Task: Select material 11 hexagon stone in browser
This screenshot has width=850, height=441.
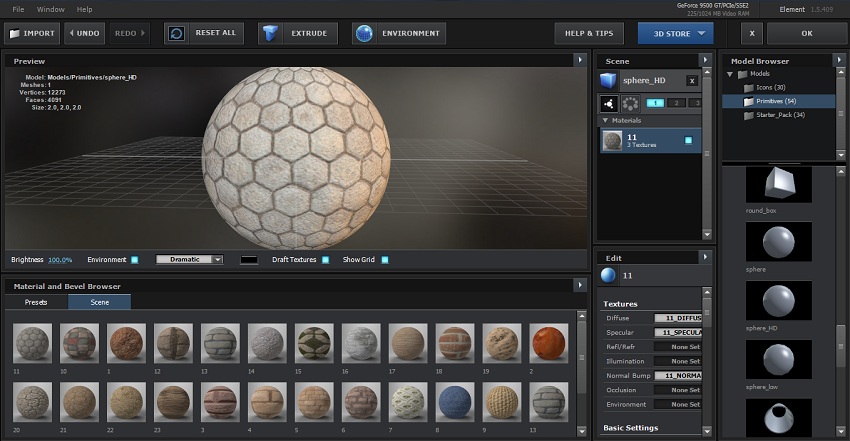Action: [32, 343]
